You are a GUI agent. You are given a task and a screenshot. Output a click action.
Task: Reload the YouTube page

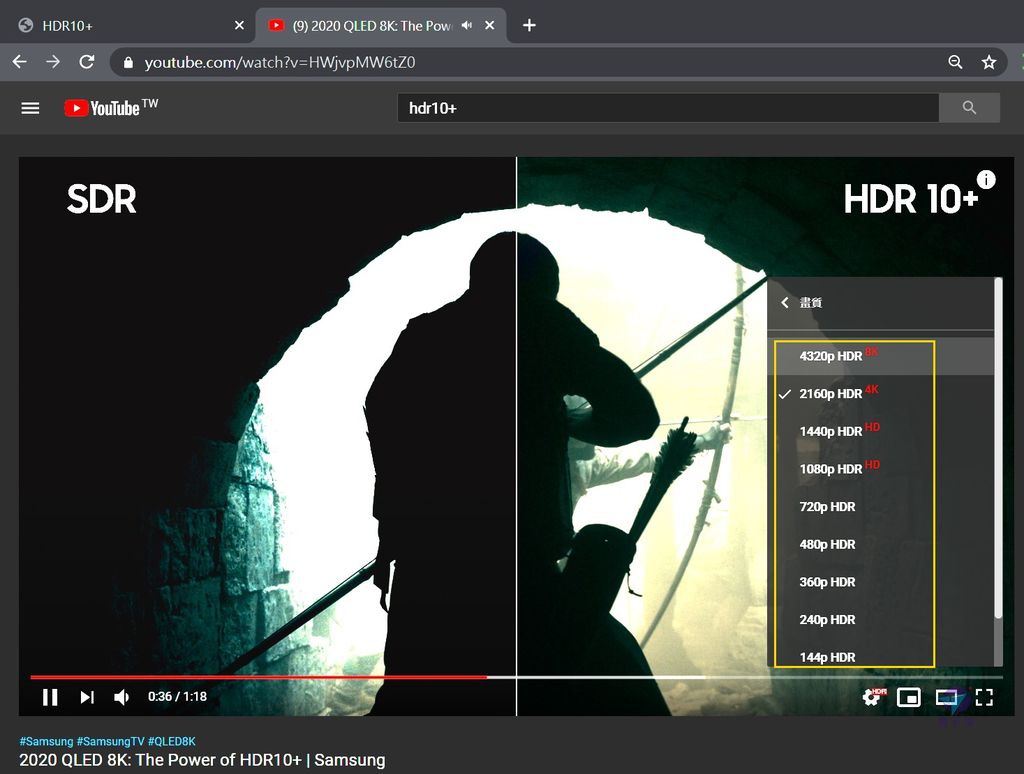[x=86, y=62]
